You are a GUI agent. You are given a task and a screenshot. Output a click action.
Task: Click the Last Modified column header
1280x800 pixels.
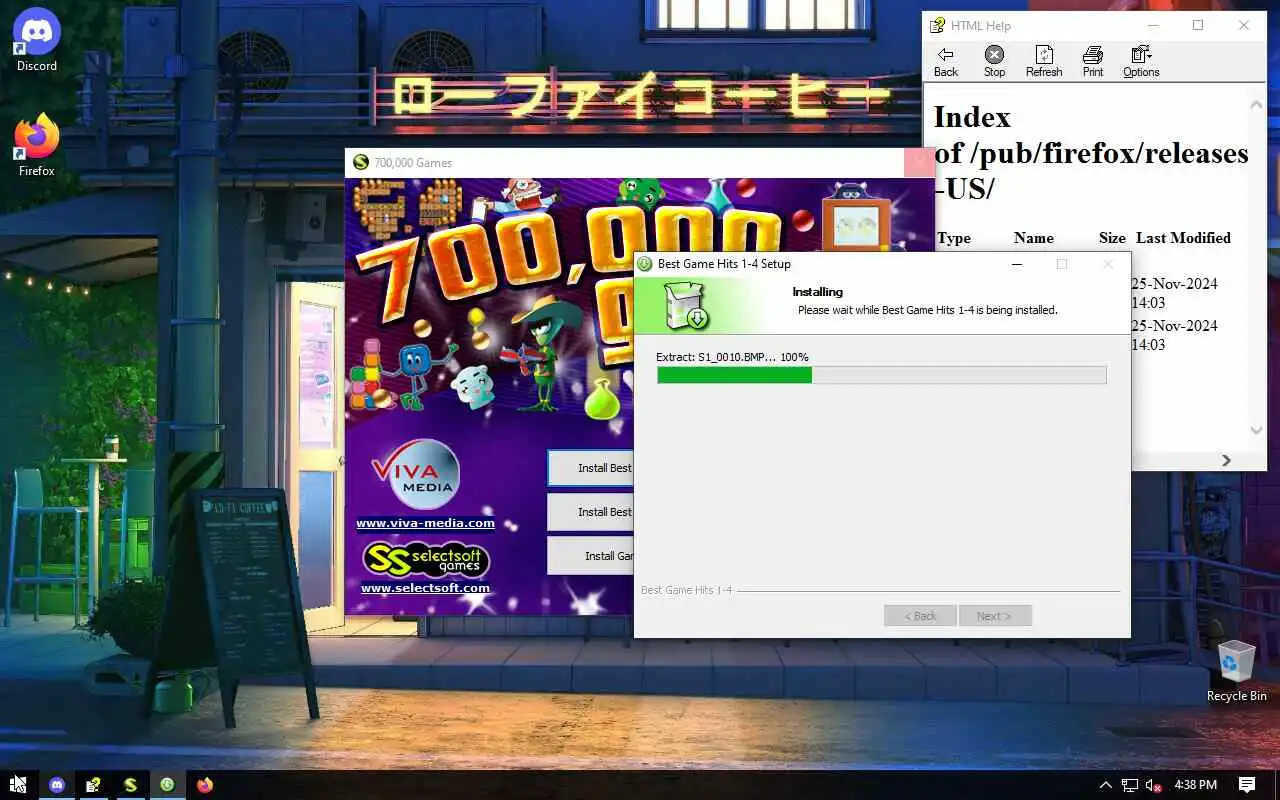pos(1183,238)
